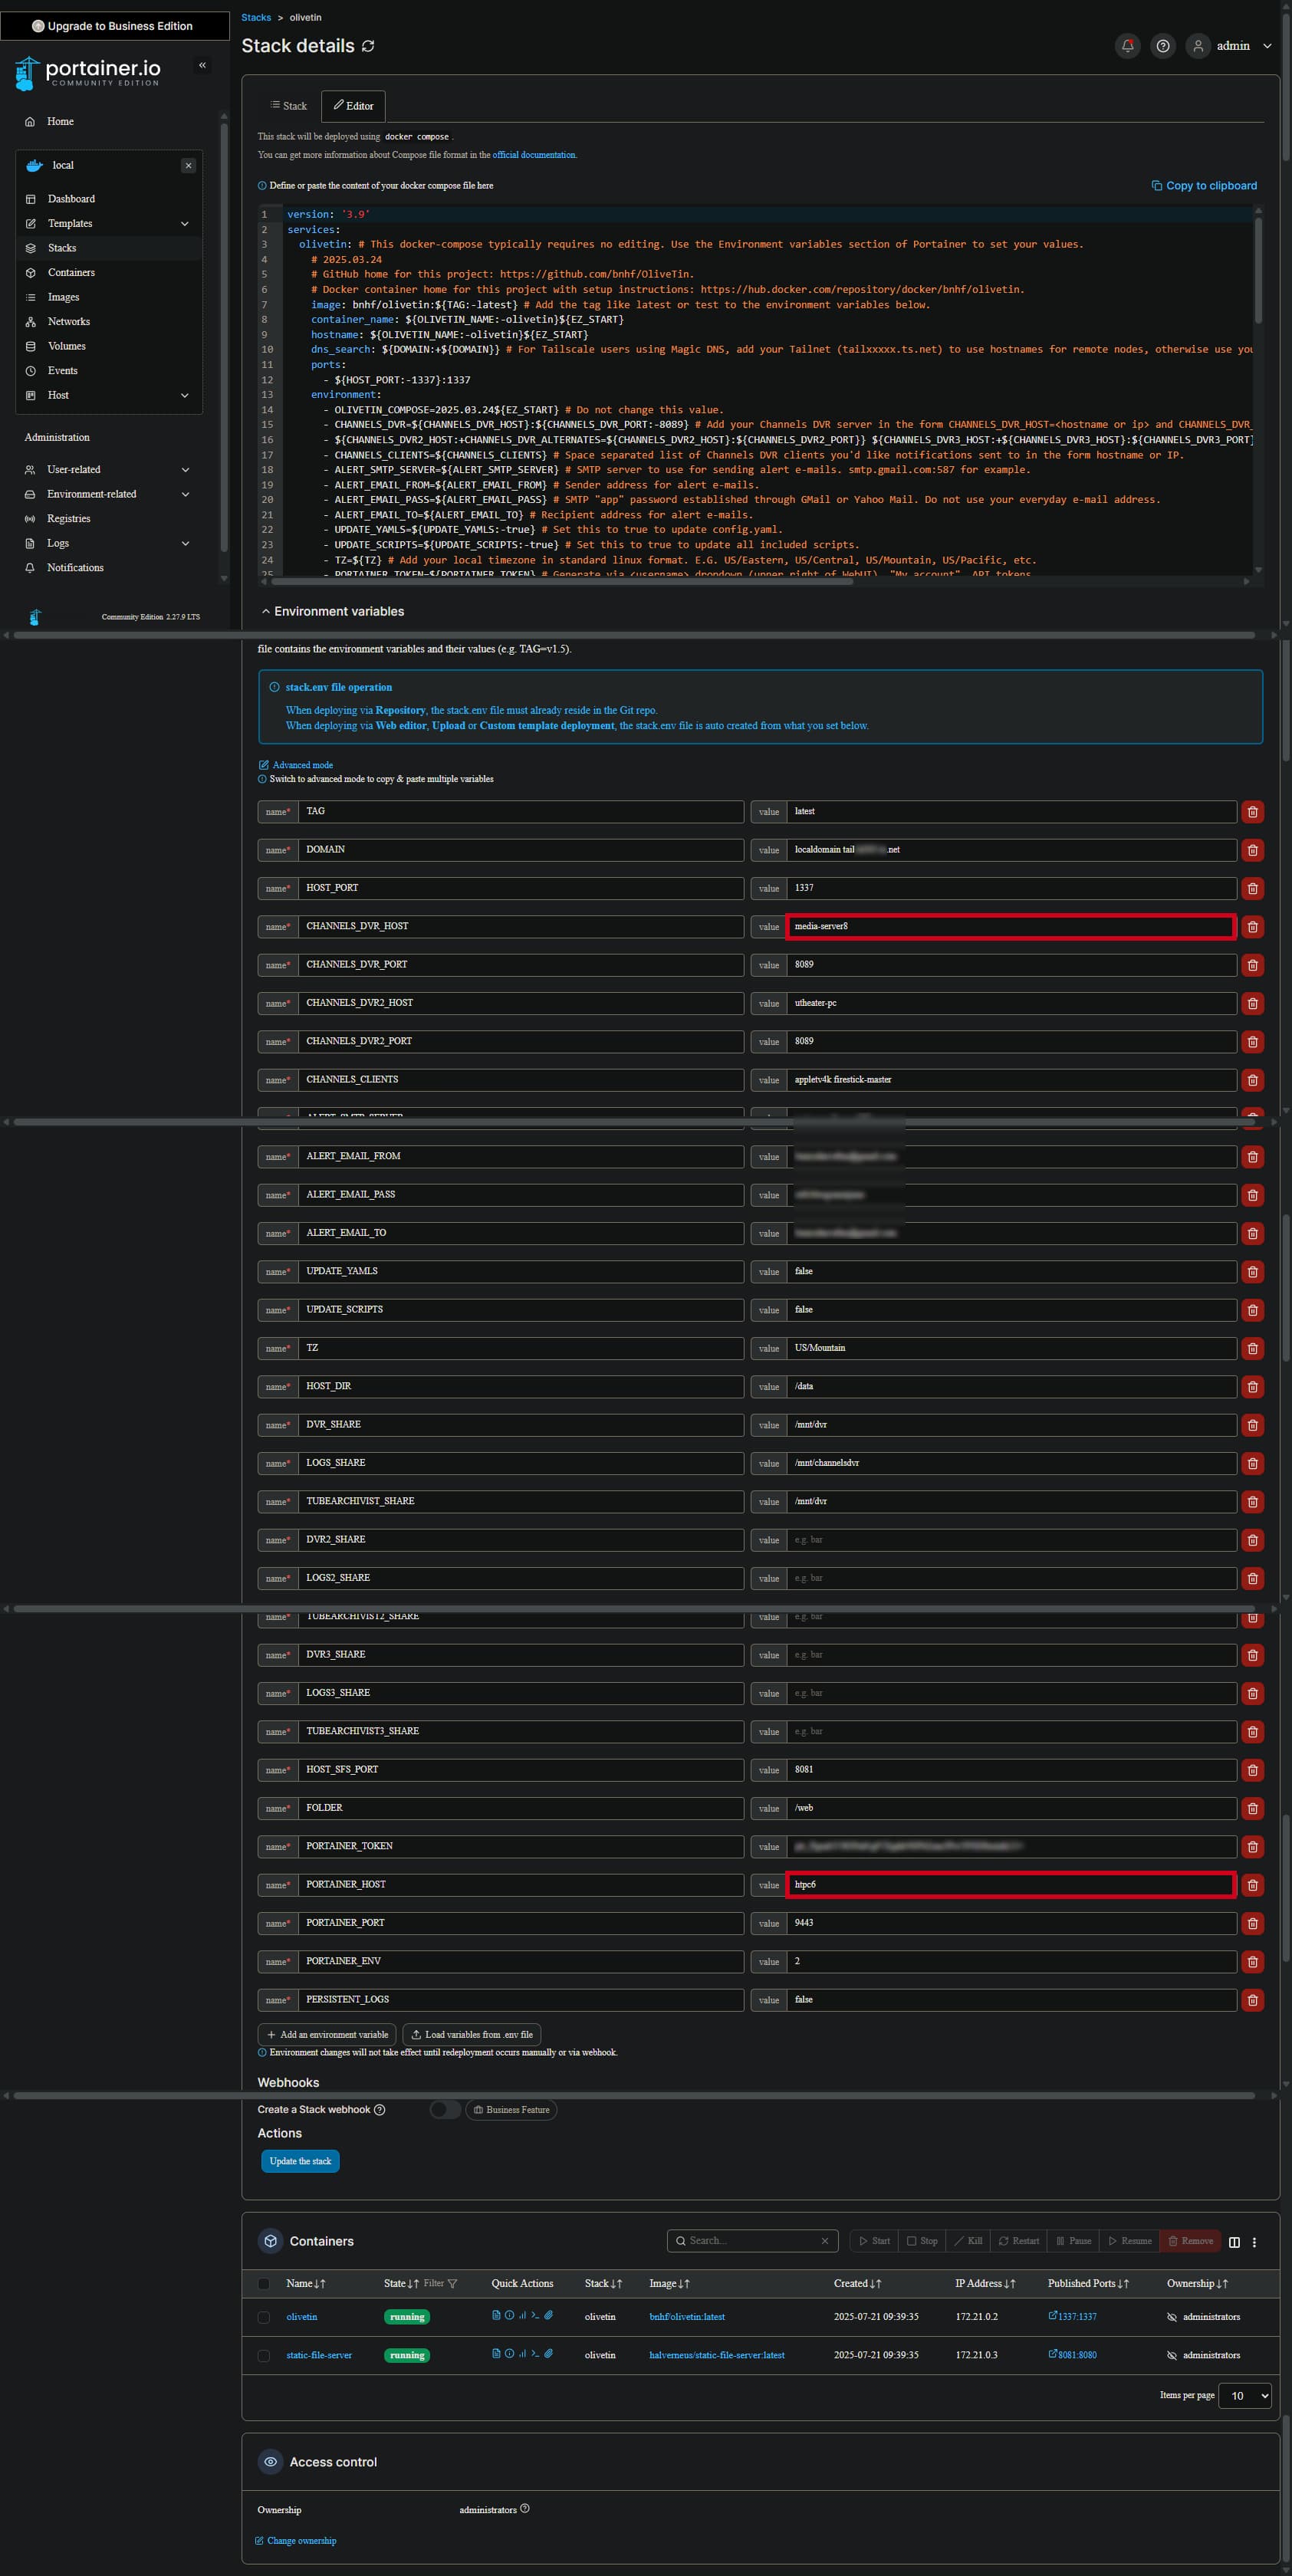Screen dimensions: 1292x2576
Task: Open Containers in the sidebar
Action: pos(71,273)
